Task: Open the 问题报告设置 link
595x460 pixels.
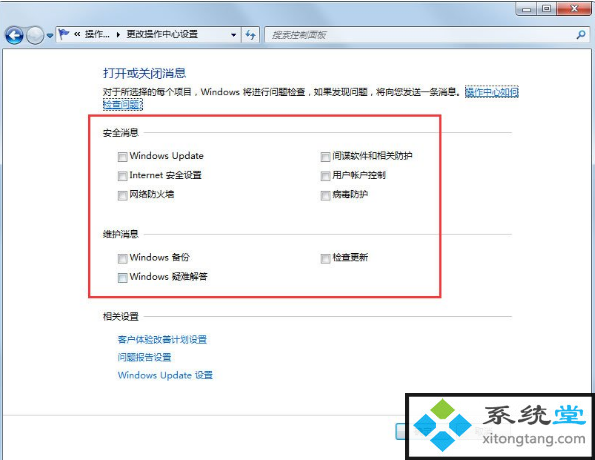Action: pos(145,357)
